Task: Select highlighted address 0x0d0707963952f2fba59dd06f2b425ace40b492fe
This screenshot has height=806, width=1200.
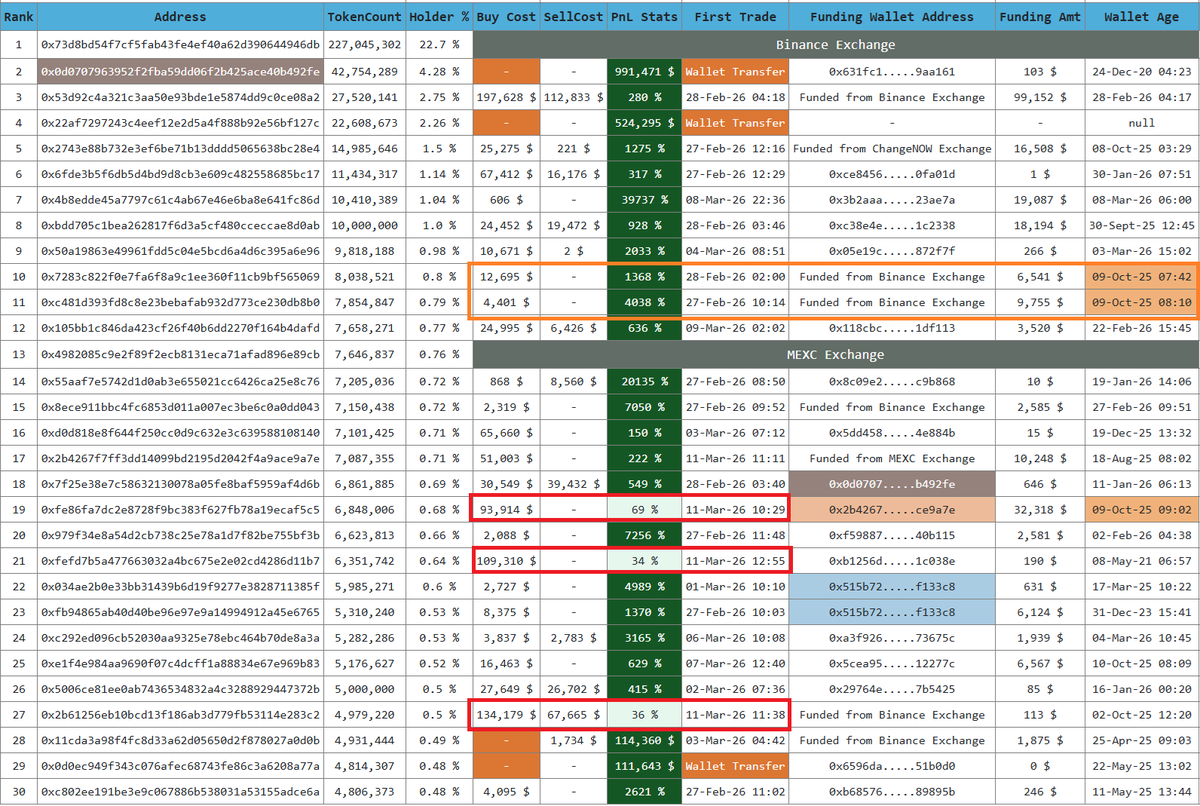Action: (180, 71)
